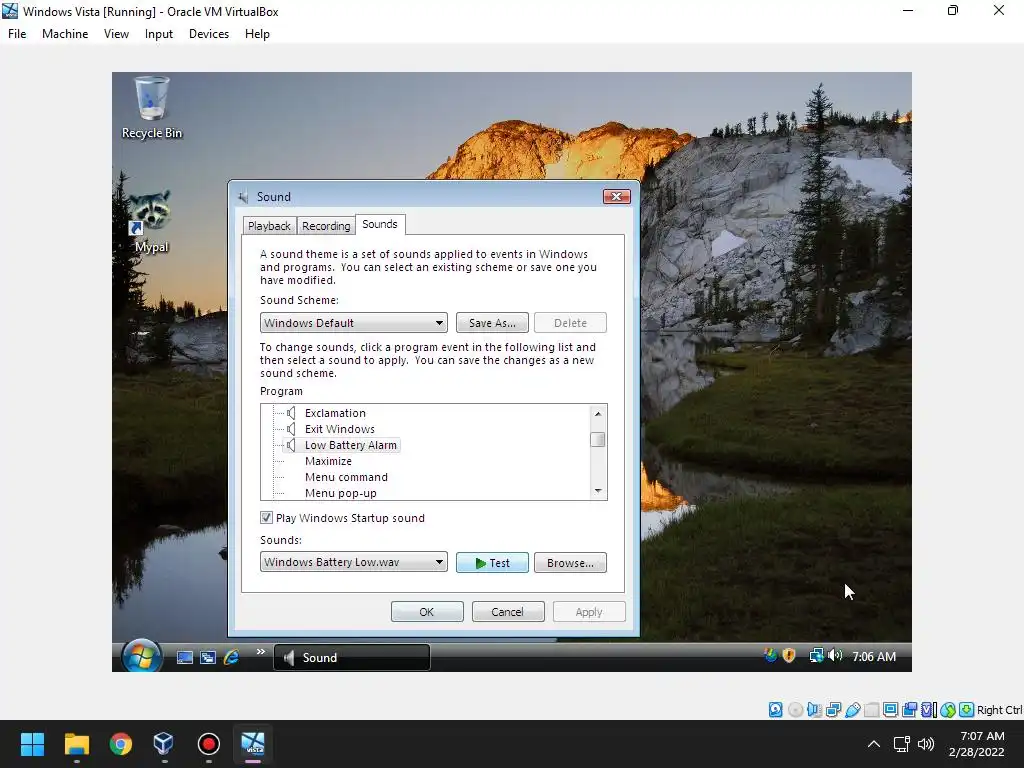Screen dimensions: 1024x768
Task: Open VirtualBox File menu
Action: click(17, 34)
